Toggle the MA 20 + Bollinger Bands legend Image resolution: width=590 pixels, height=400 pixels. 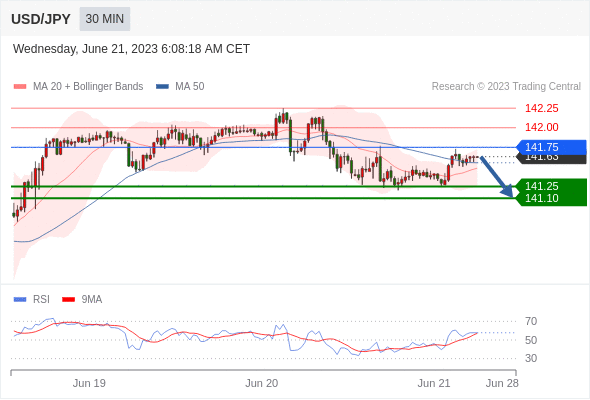tap(78, 87)
